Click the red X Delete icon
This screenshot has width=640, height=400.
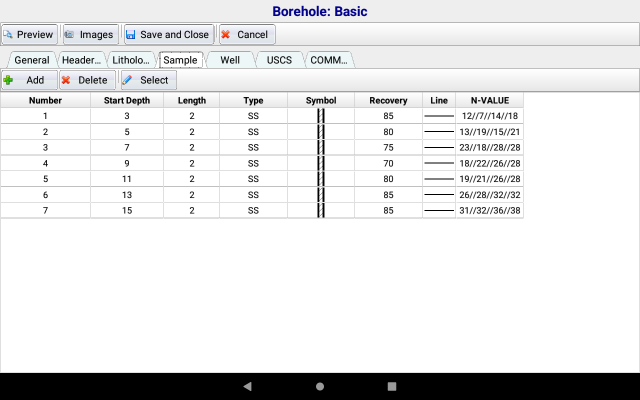click(67, 80)
